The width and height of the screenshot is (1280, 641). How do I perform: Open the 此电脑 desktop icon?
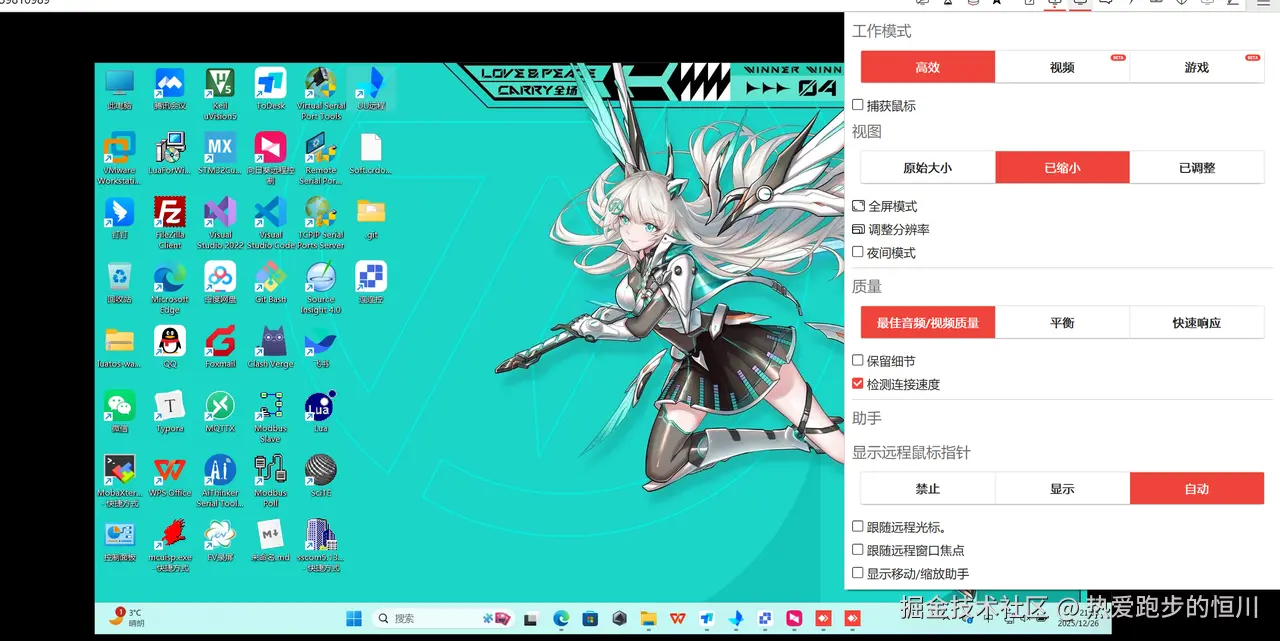(119, 86)
